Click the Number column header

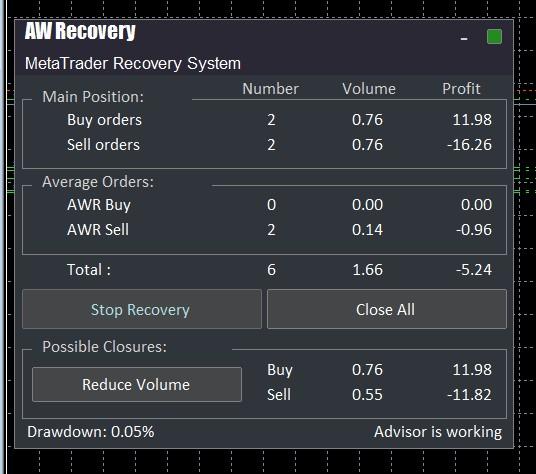270,89
